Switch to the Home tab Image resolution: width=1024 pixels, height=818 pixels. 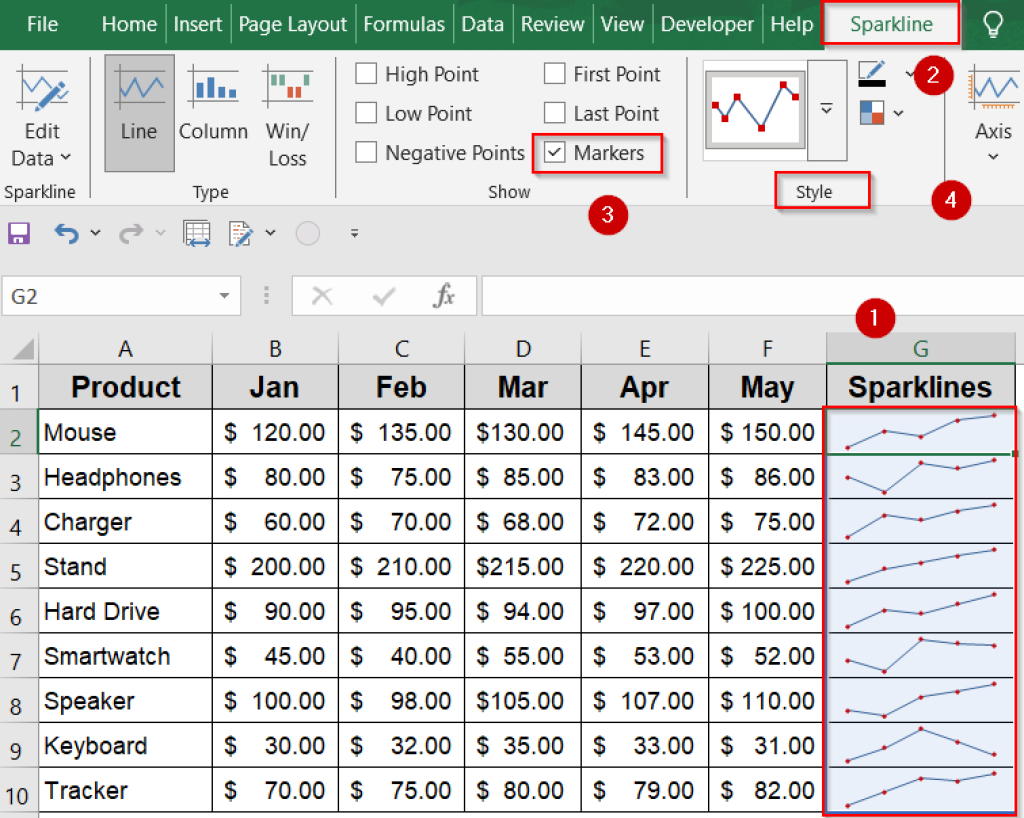[128, 24]
